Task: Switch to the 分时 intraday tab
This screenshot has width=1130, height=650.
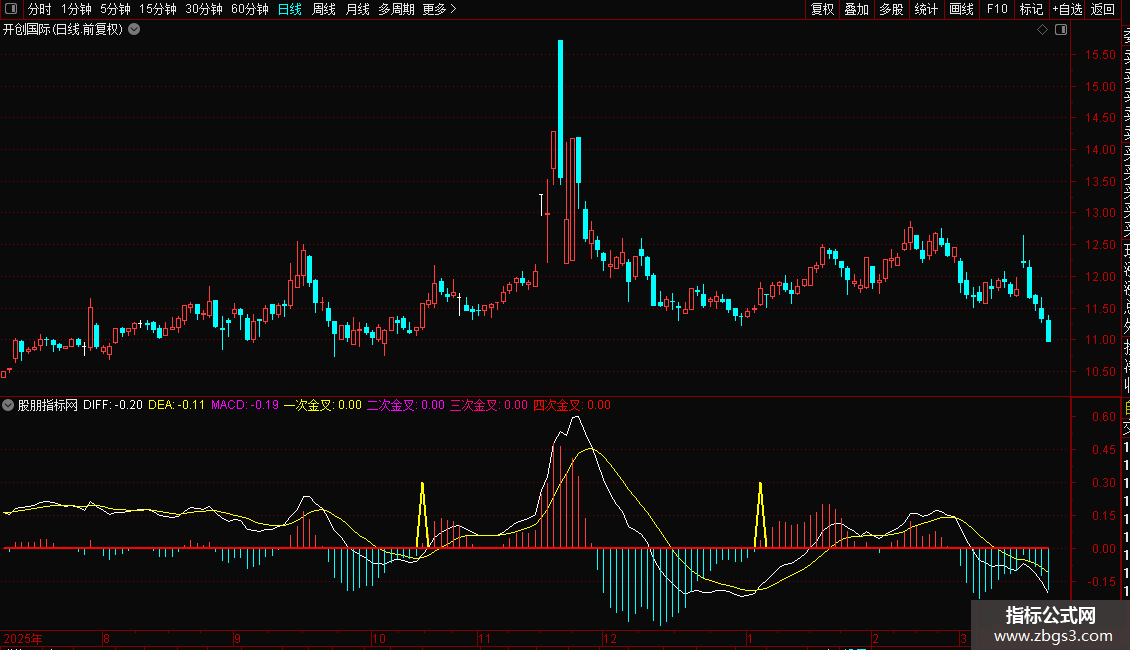Action: click(x=39, y=10)
